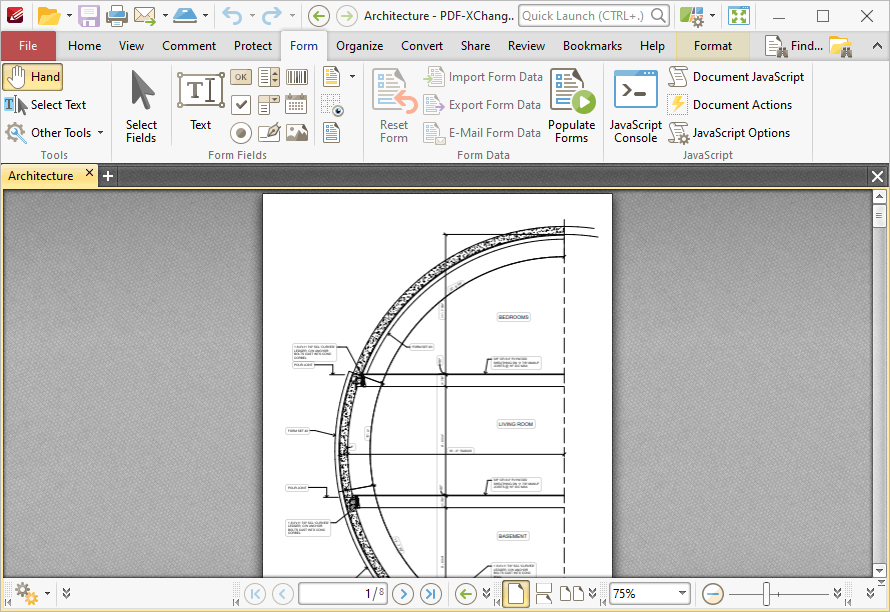Insert a signature form field
Screen dimensions: 890x612
[269, 133]
